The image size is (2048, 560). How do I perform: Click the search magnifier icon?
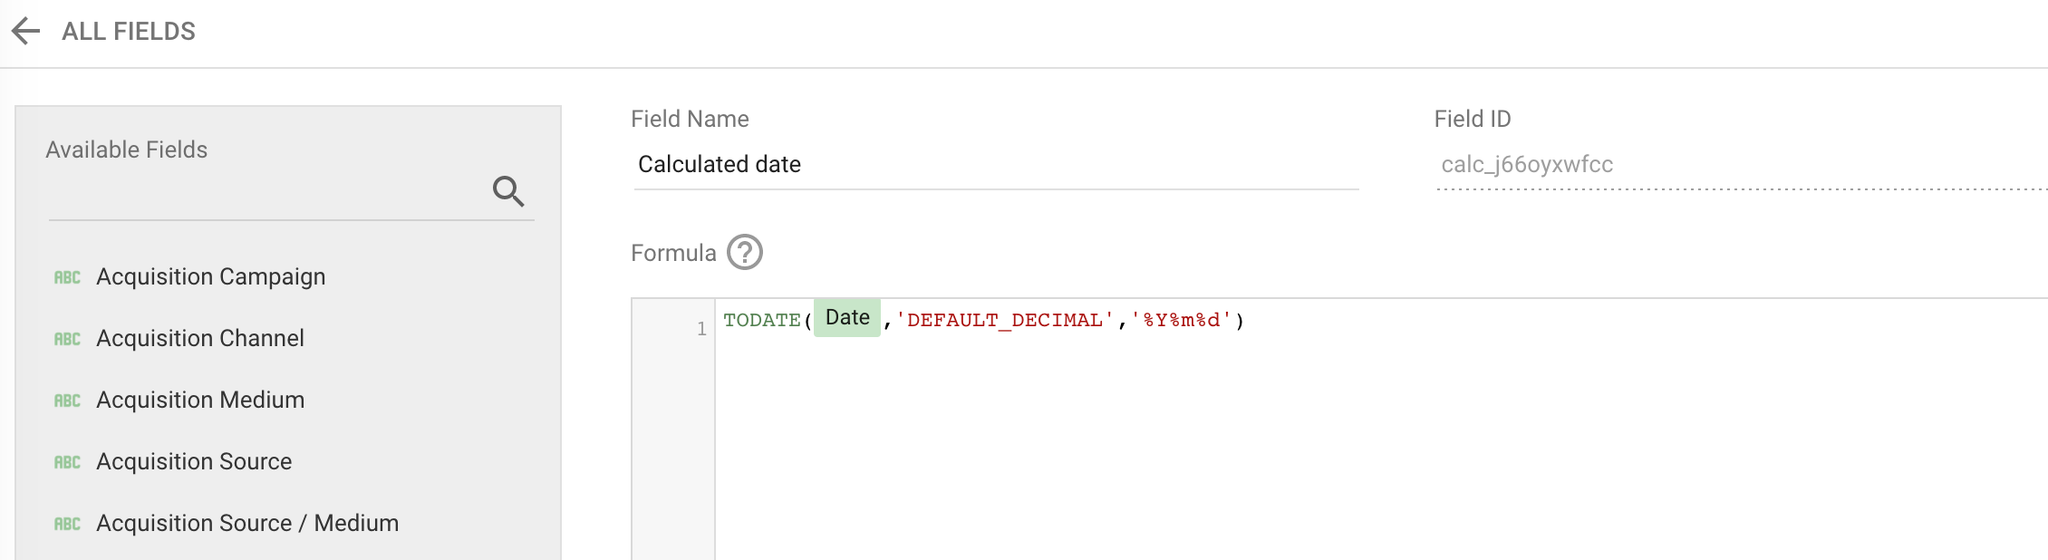click(508, 191)
